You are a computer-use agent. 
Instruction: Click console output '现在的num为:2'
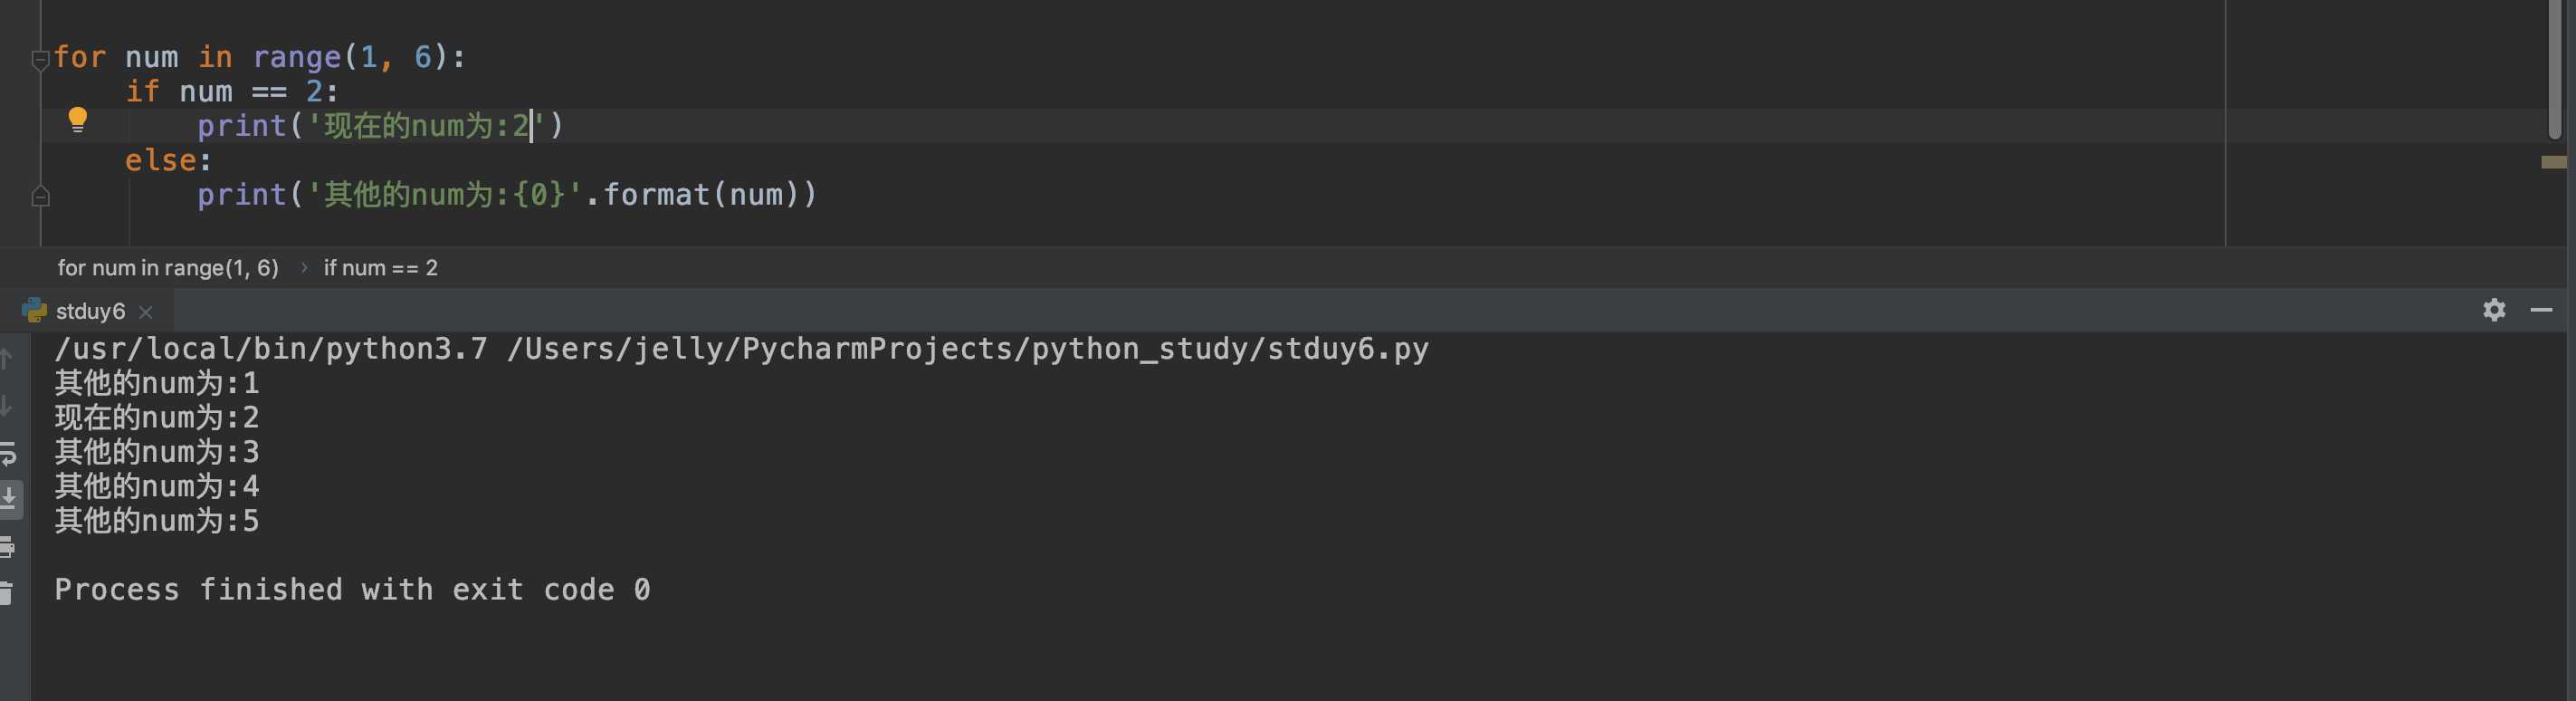tap(157, 417)
